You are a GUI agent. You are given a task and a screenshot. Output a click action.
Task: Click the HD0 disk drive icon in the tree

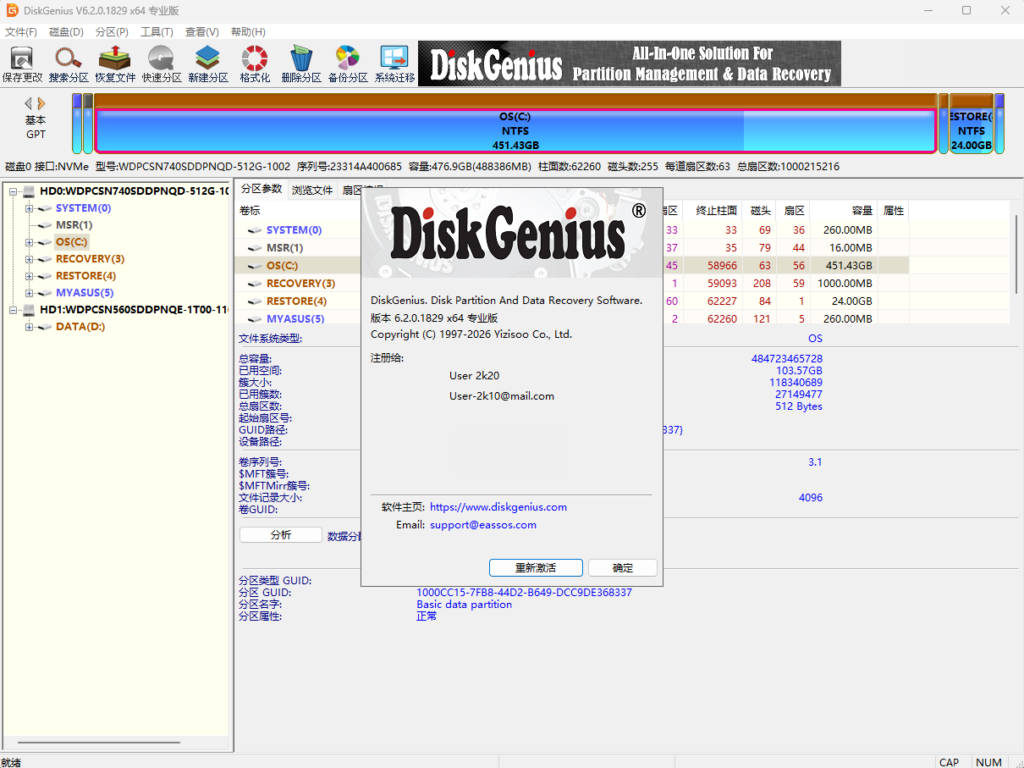click(x=29, y=191)
